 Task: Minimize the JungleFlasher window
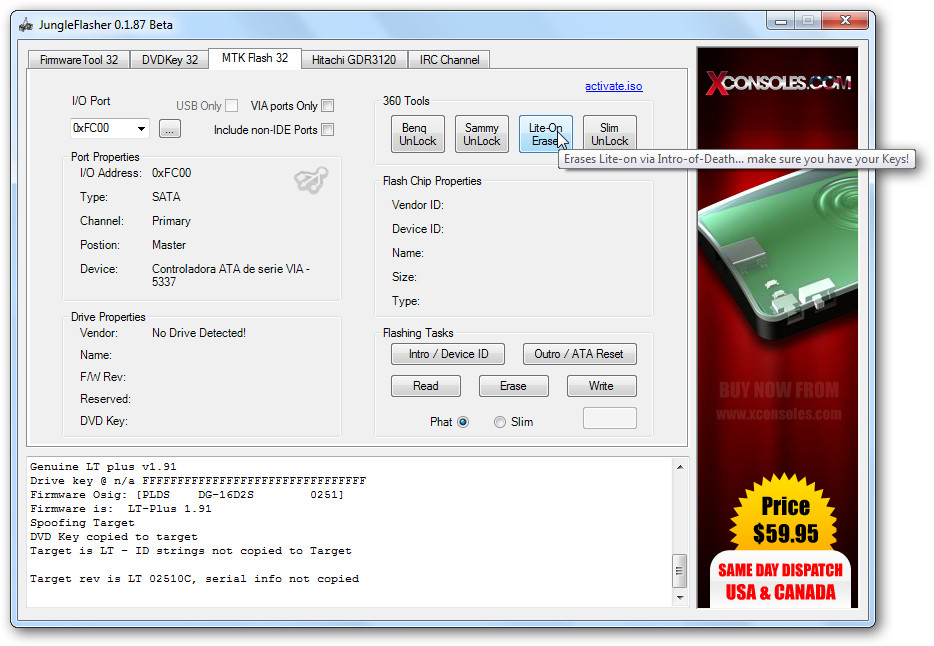click(x=781, y=21)
